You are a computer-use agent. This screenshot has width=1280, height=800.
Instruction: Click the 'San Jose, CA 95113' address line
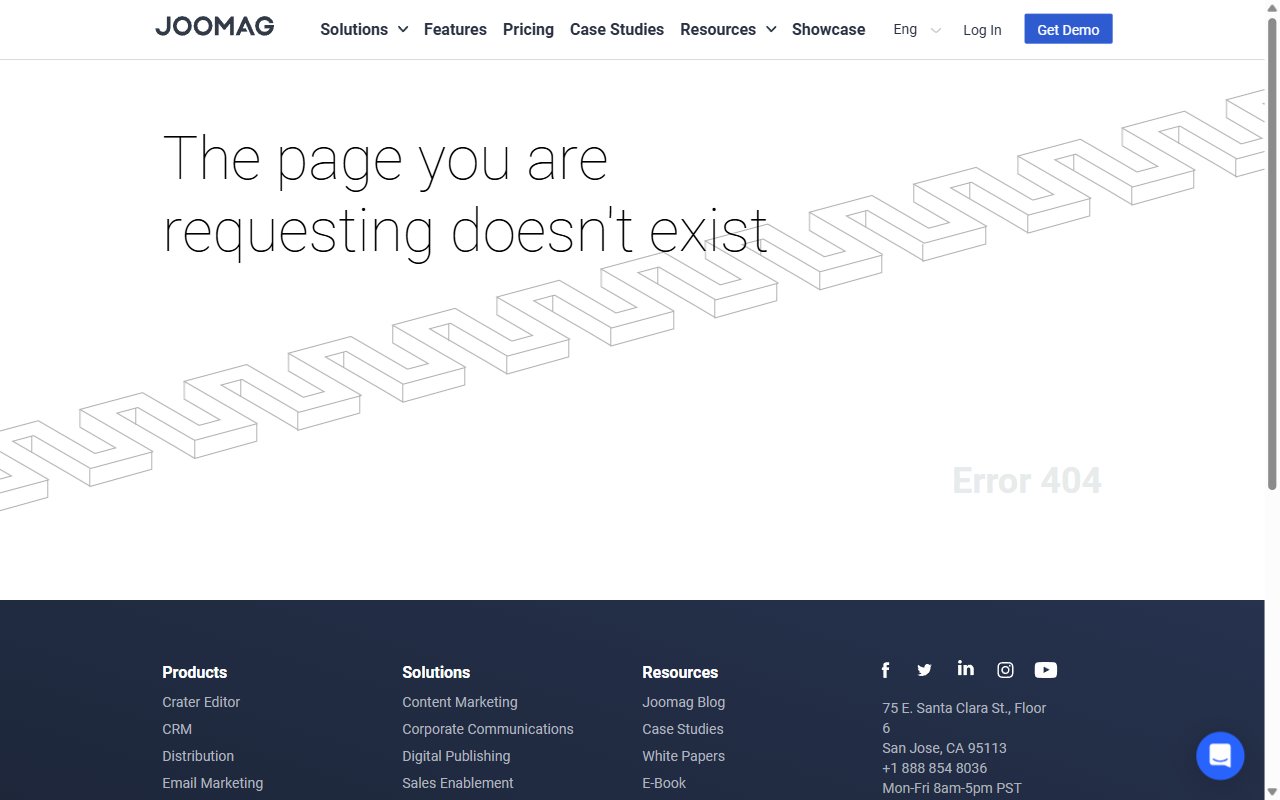944,748
